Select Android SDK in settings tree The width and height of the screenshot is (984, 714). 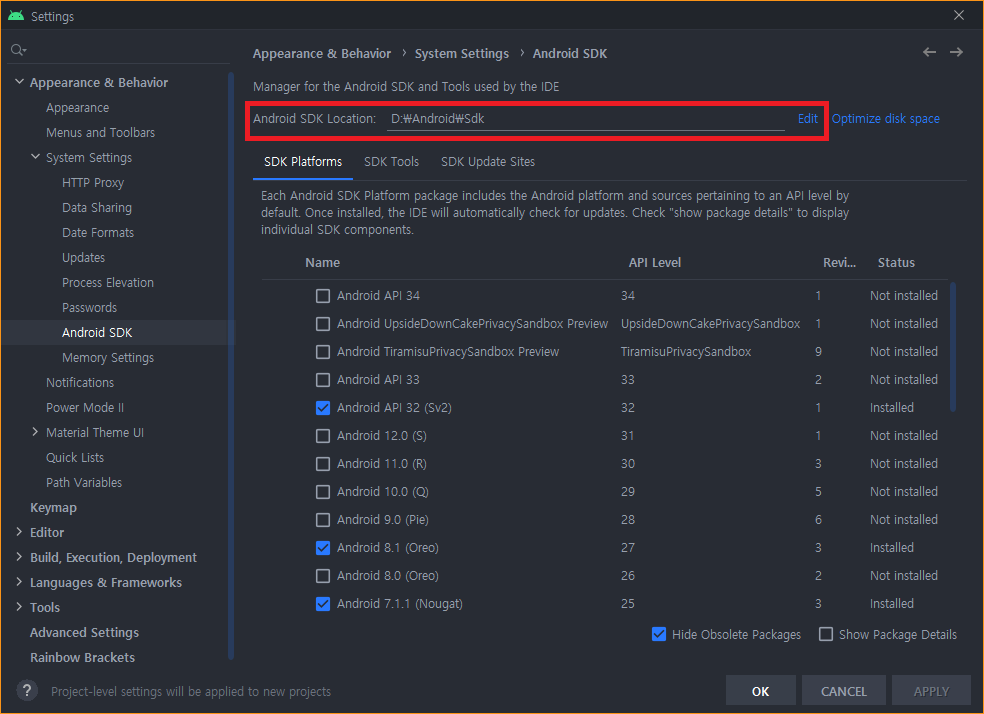pyautogui.click(x=97, y=333)
